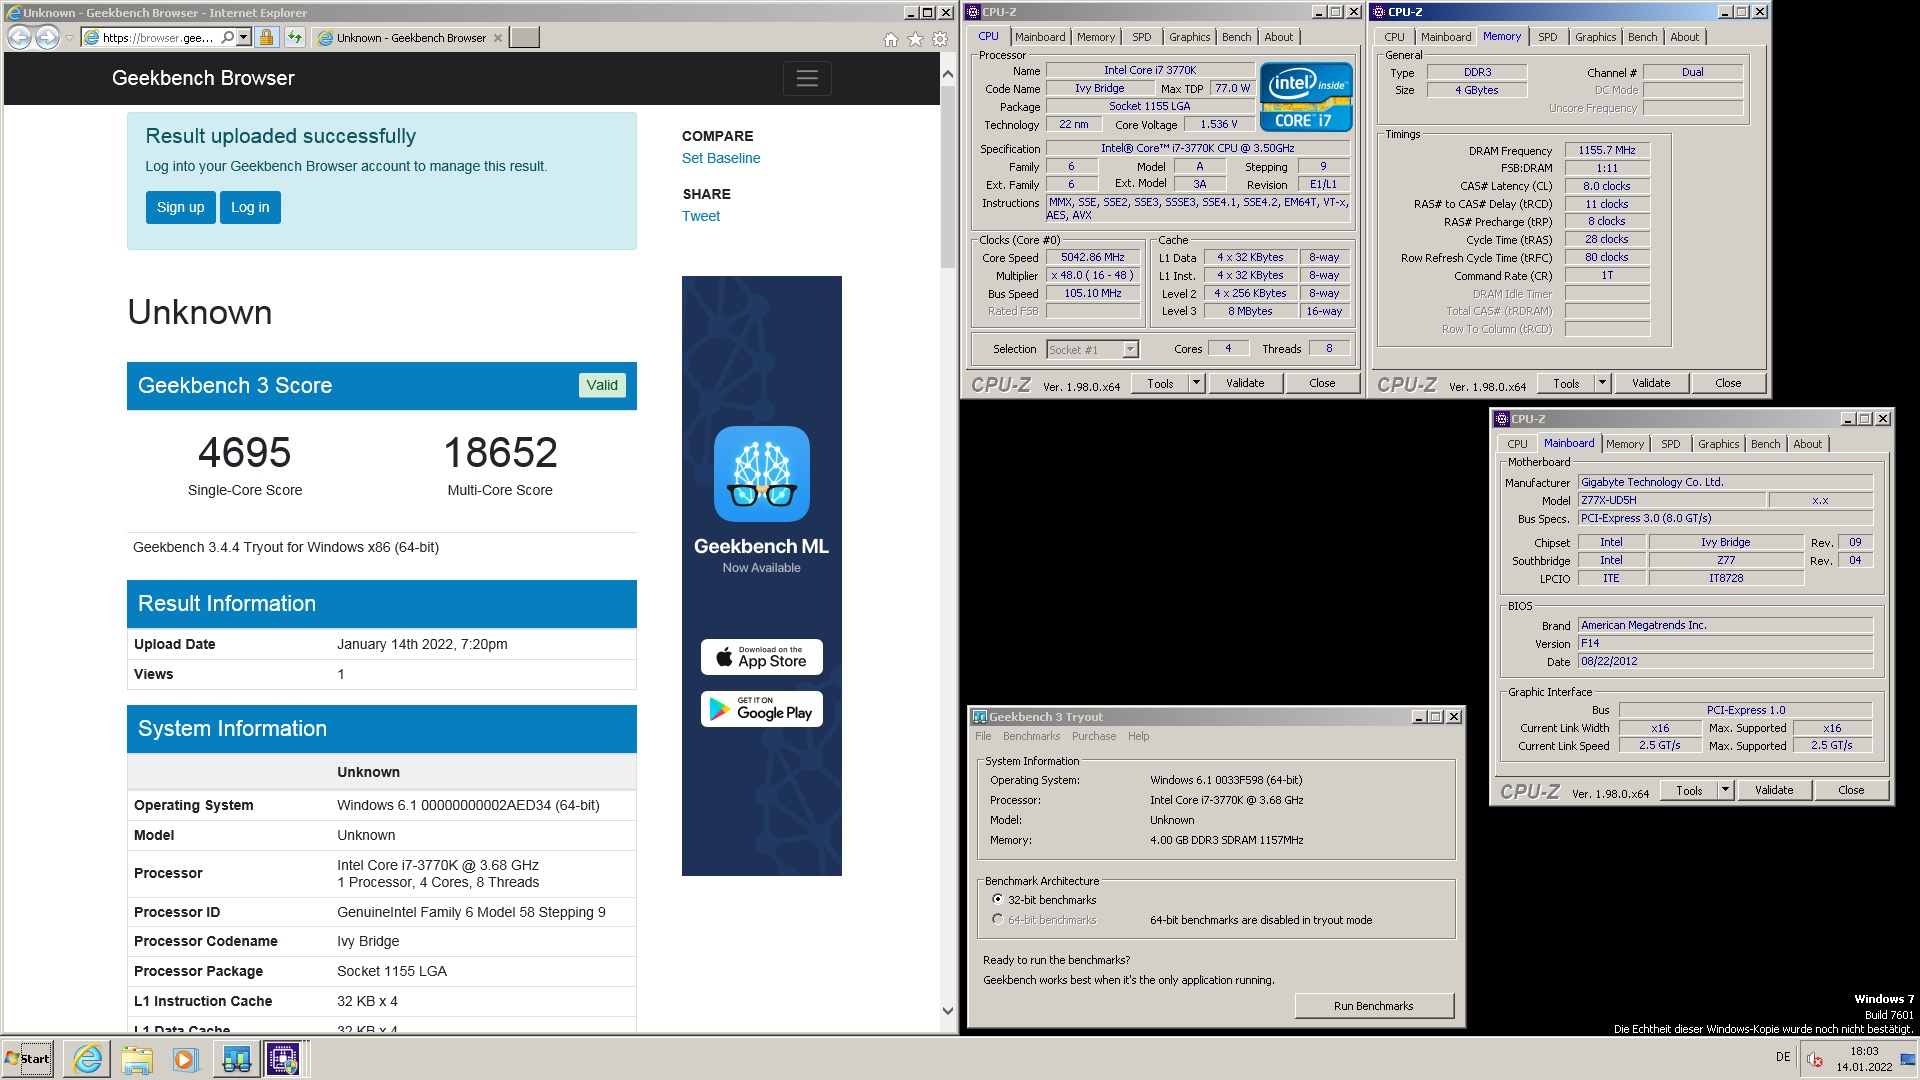Click the muted volume icon in system tray

pyautogui.click(x=1815, y=1060)
